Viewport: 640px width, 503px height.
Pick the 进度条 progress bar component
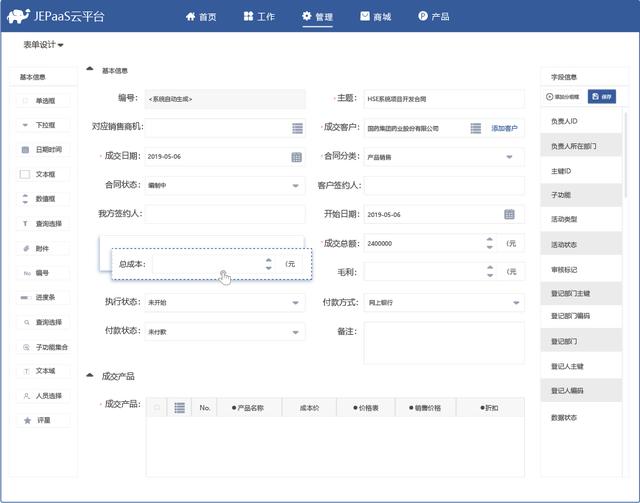pos(43,297)
